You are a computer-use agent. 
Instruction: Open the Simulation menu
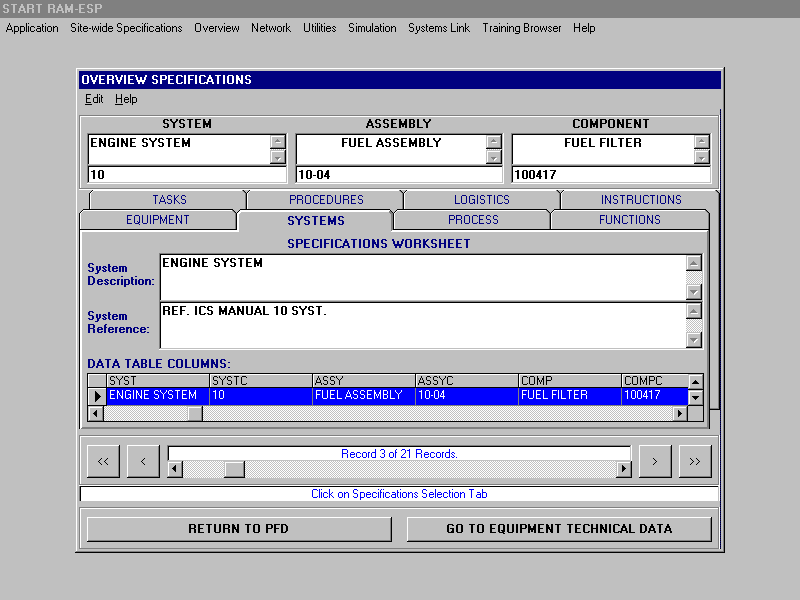(372, 28)
